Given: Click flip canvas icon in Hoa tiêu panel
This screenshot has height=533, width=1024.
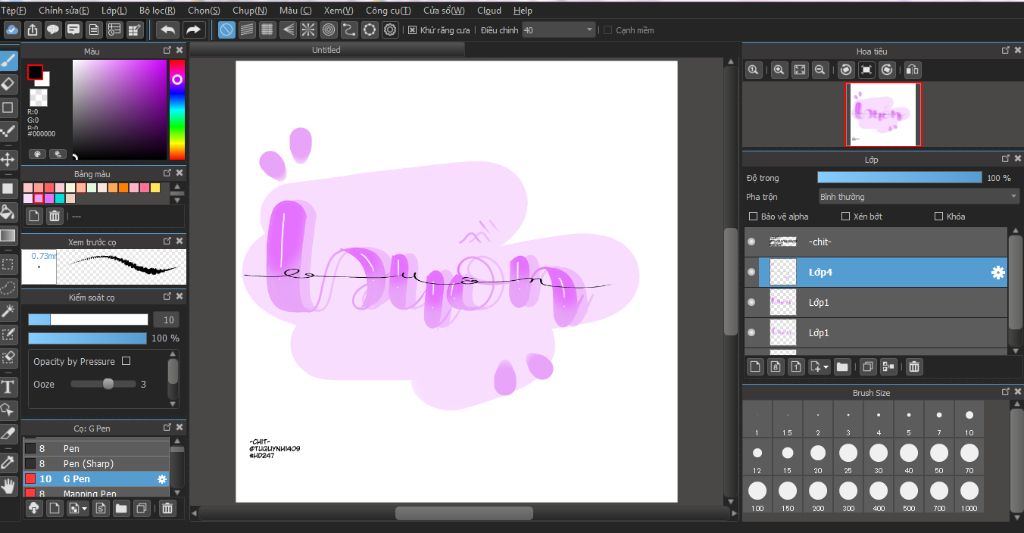Looking at the screenshot, I should pyautogui.click(x=912, y=70).
